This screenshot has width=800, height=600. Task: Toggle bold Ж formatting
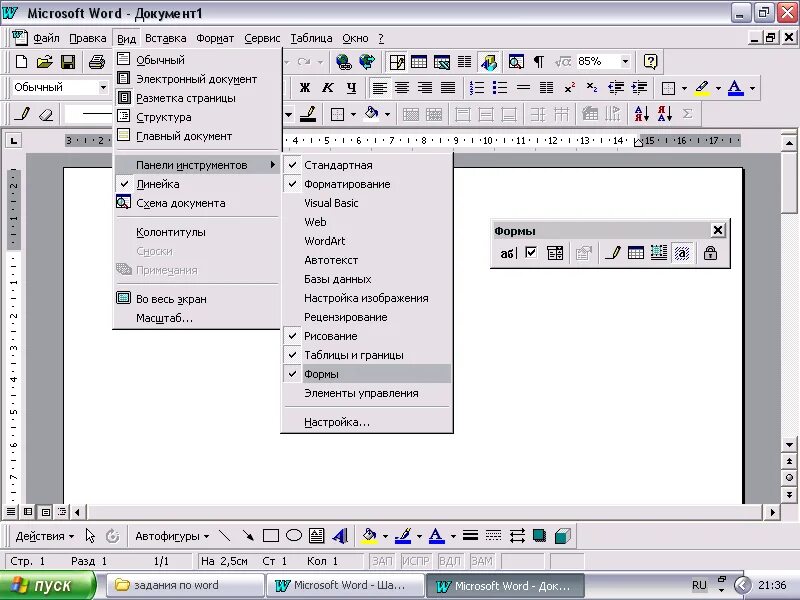305,88
